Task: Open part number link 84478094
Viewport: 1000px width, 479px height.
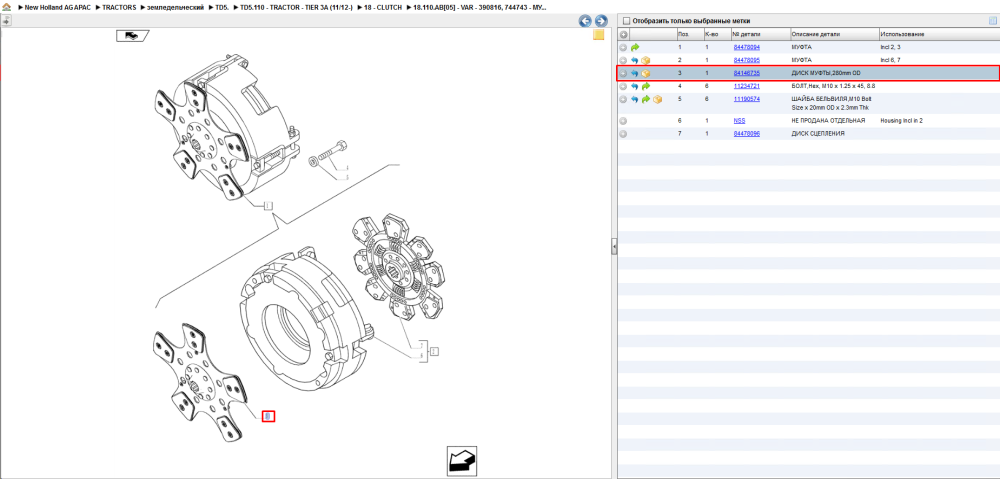Action: (746, 47)
